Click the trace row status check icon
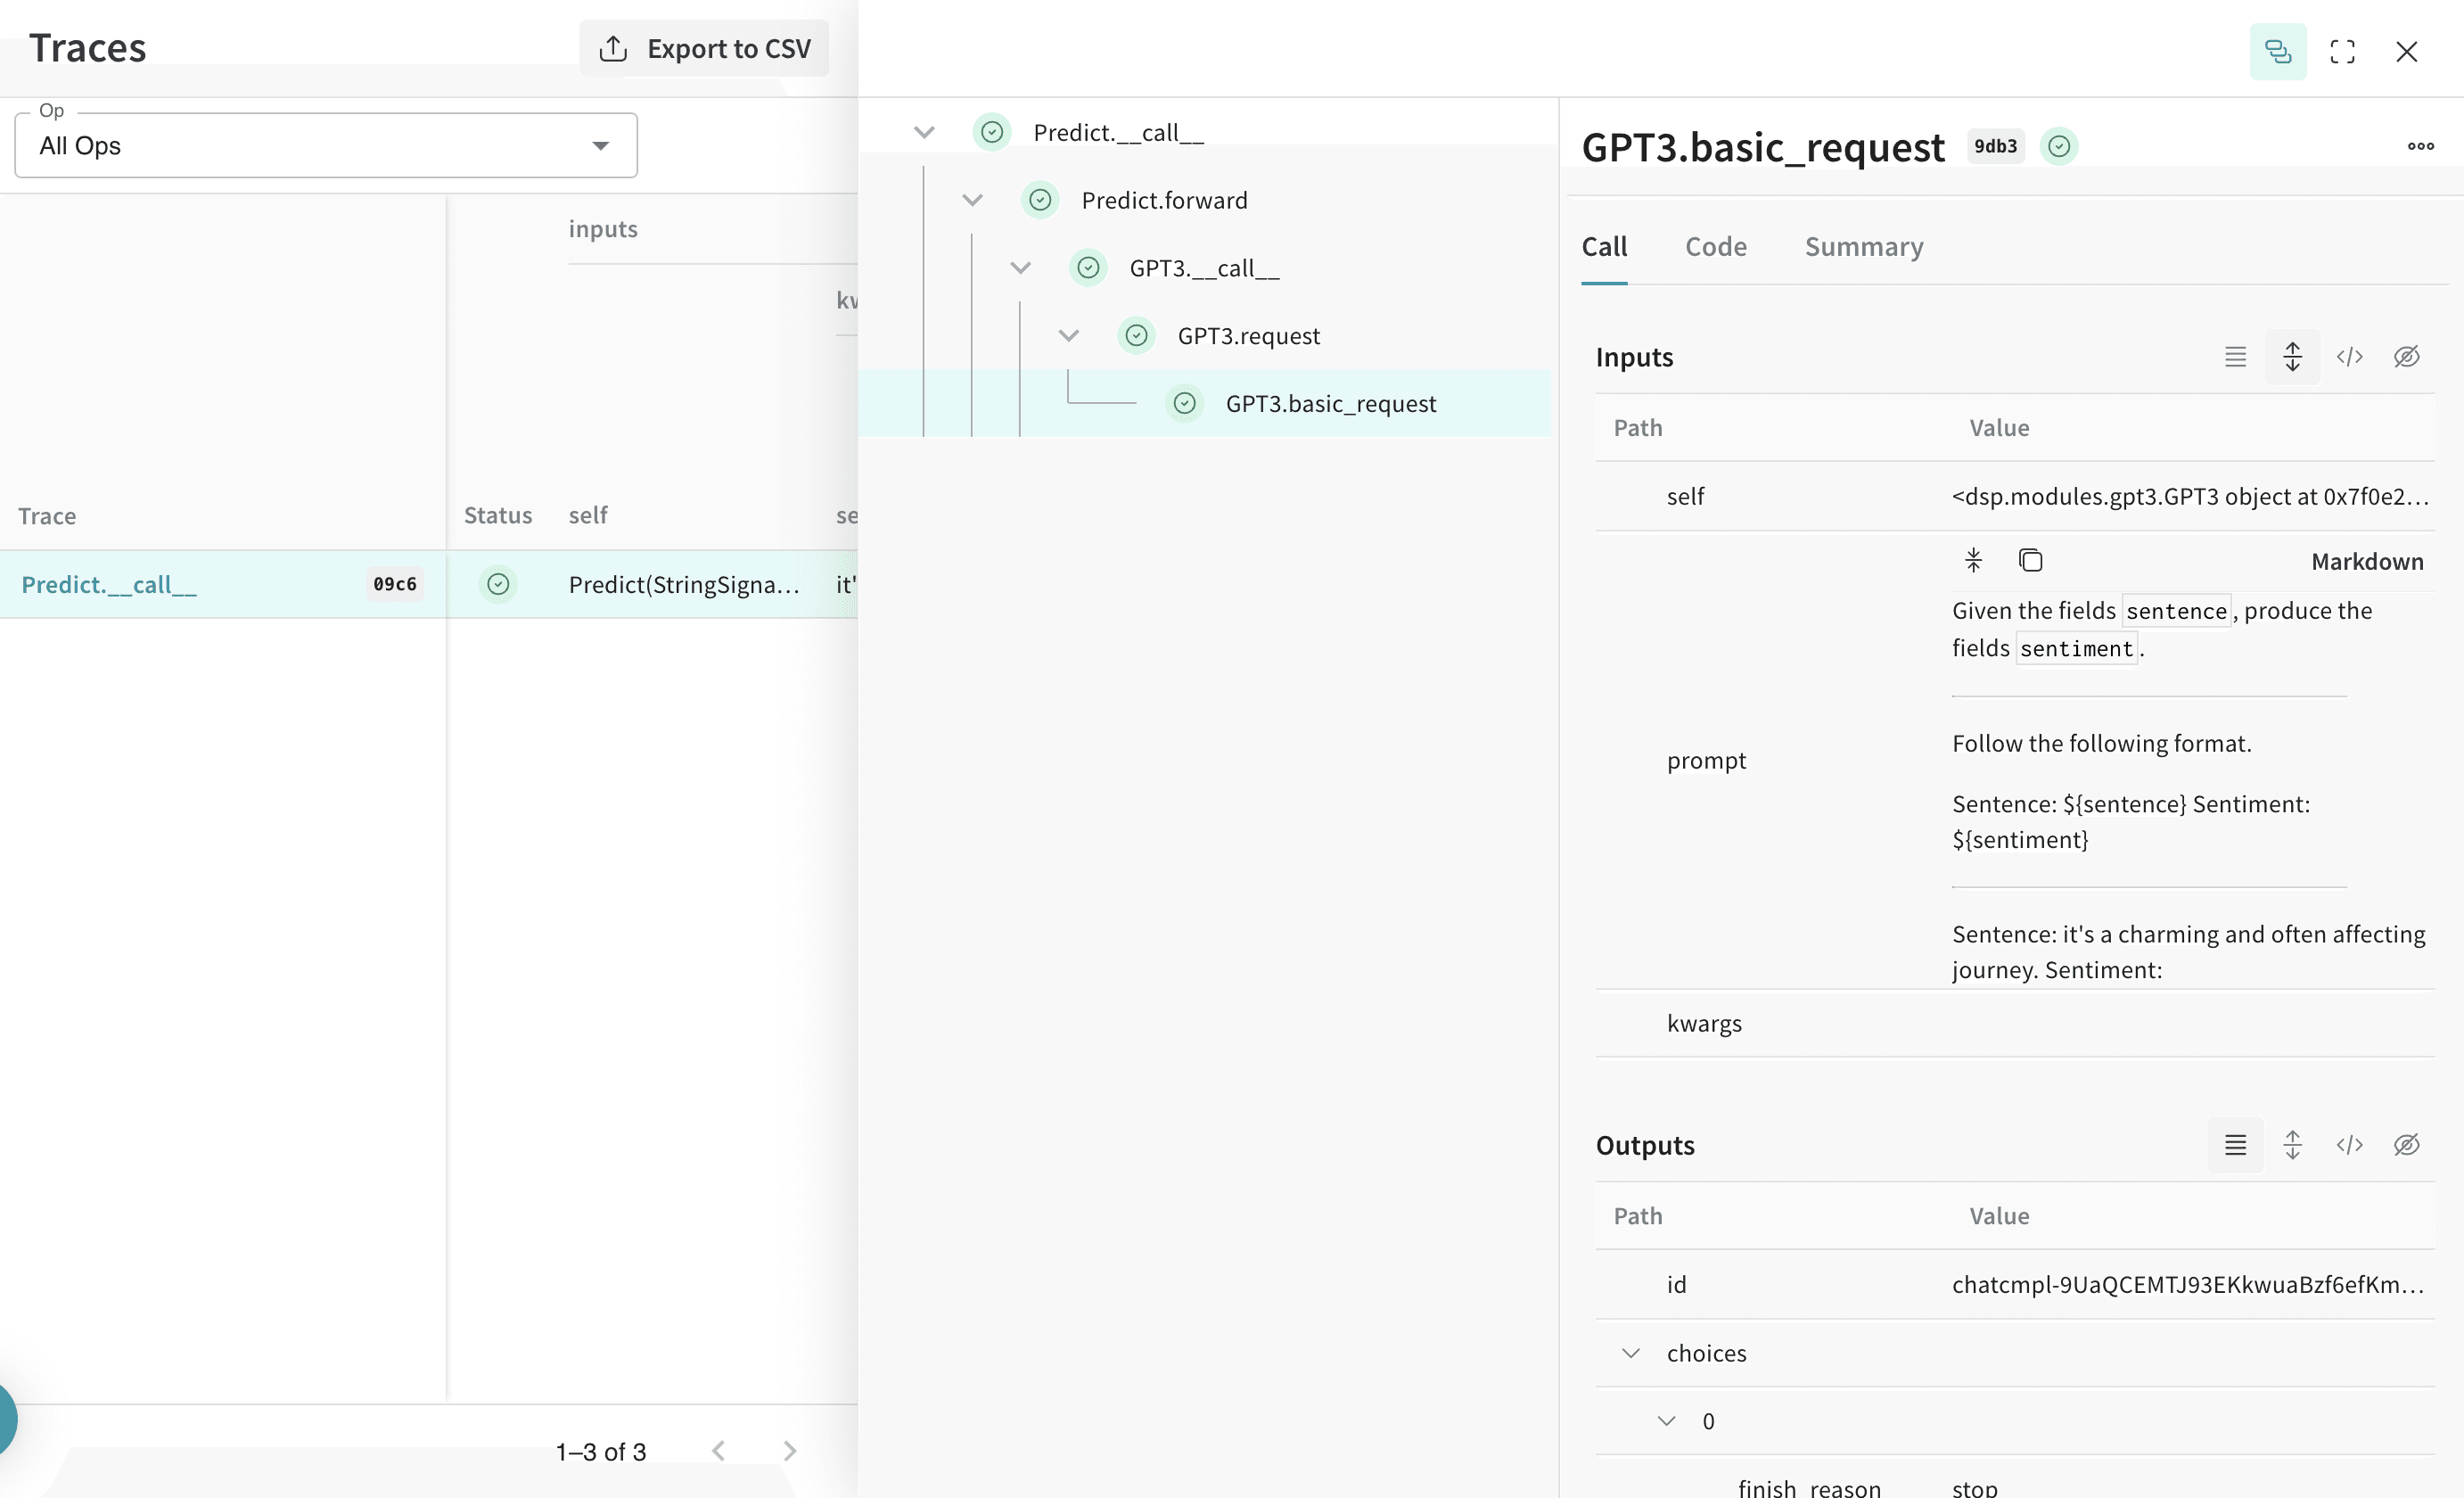This screenshot has width=2464, height=1498. coord(498,584)
